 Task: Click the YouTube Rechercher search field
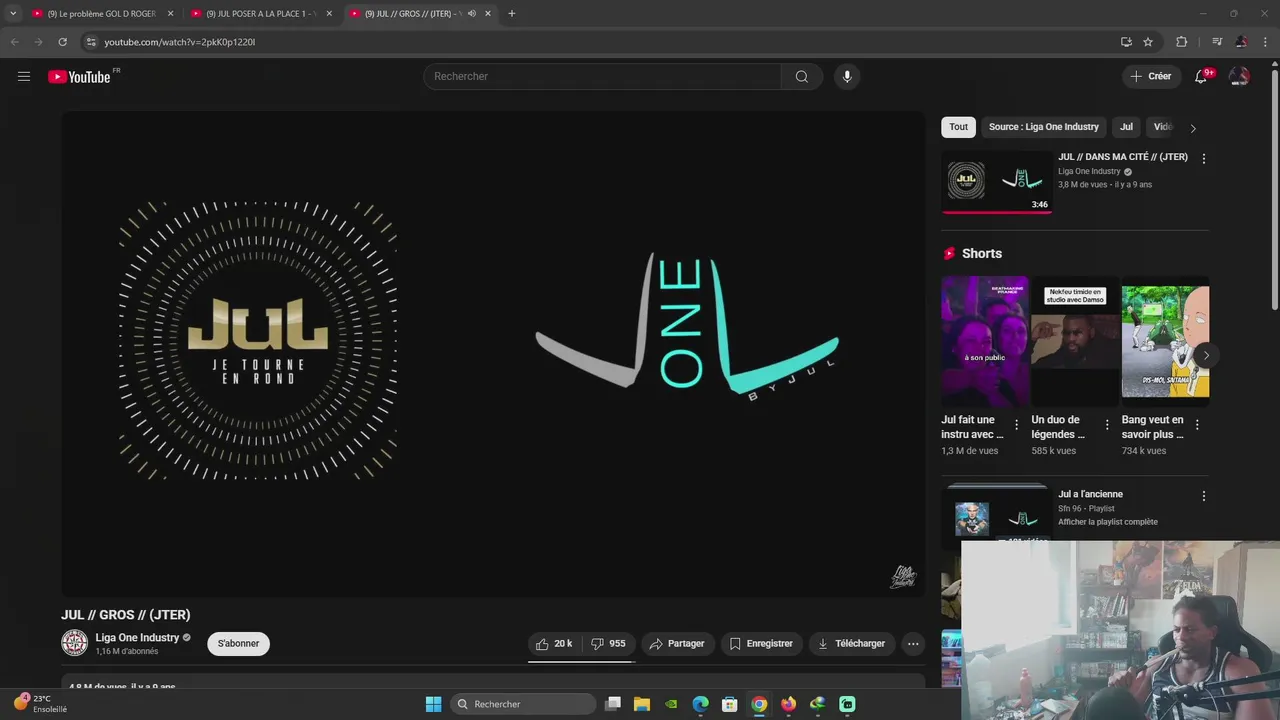pyautogui.click(x=602, y=77)
